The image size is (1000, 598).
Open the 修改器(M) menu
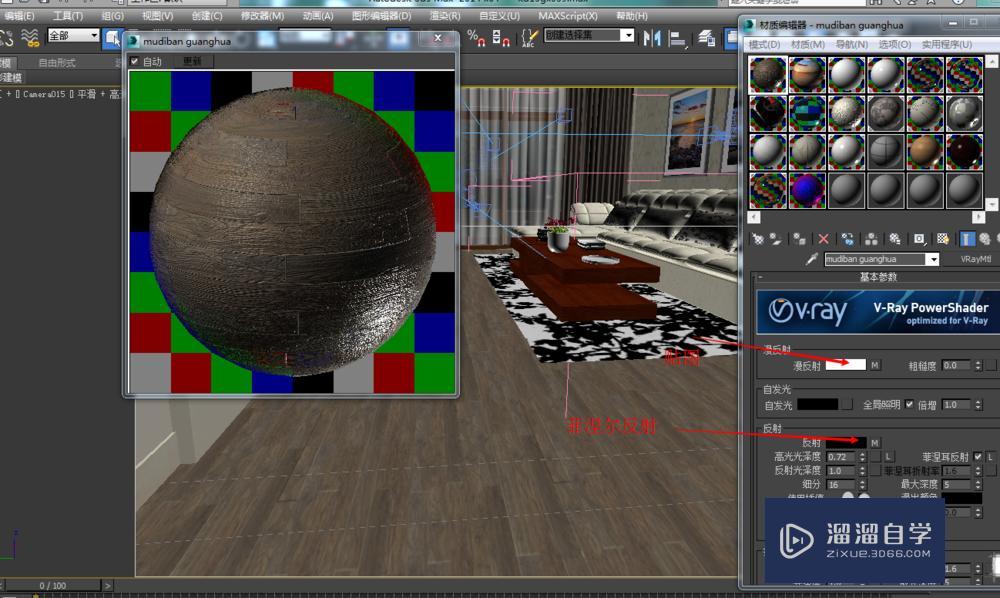(262, 15)
